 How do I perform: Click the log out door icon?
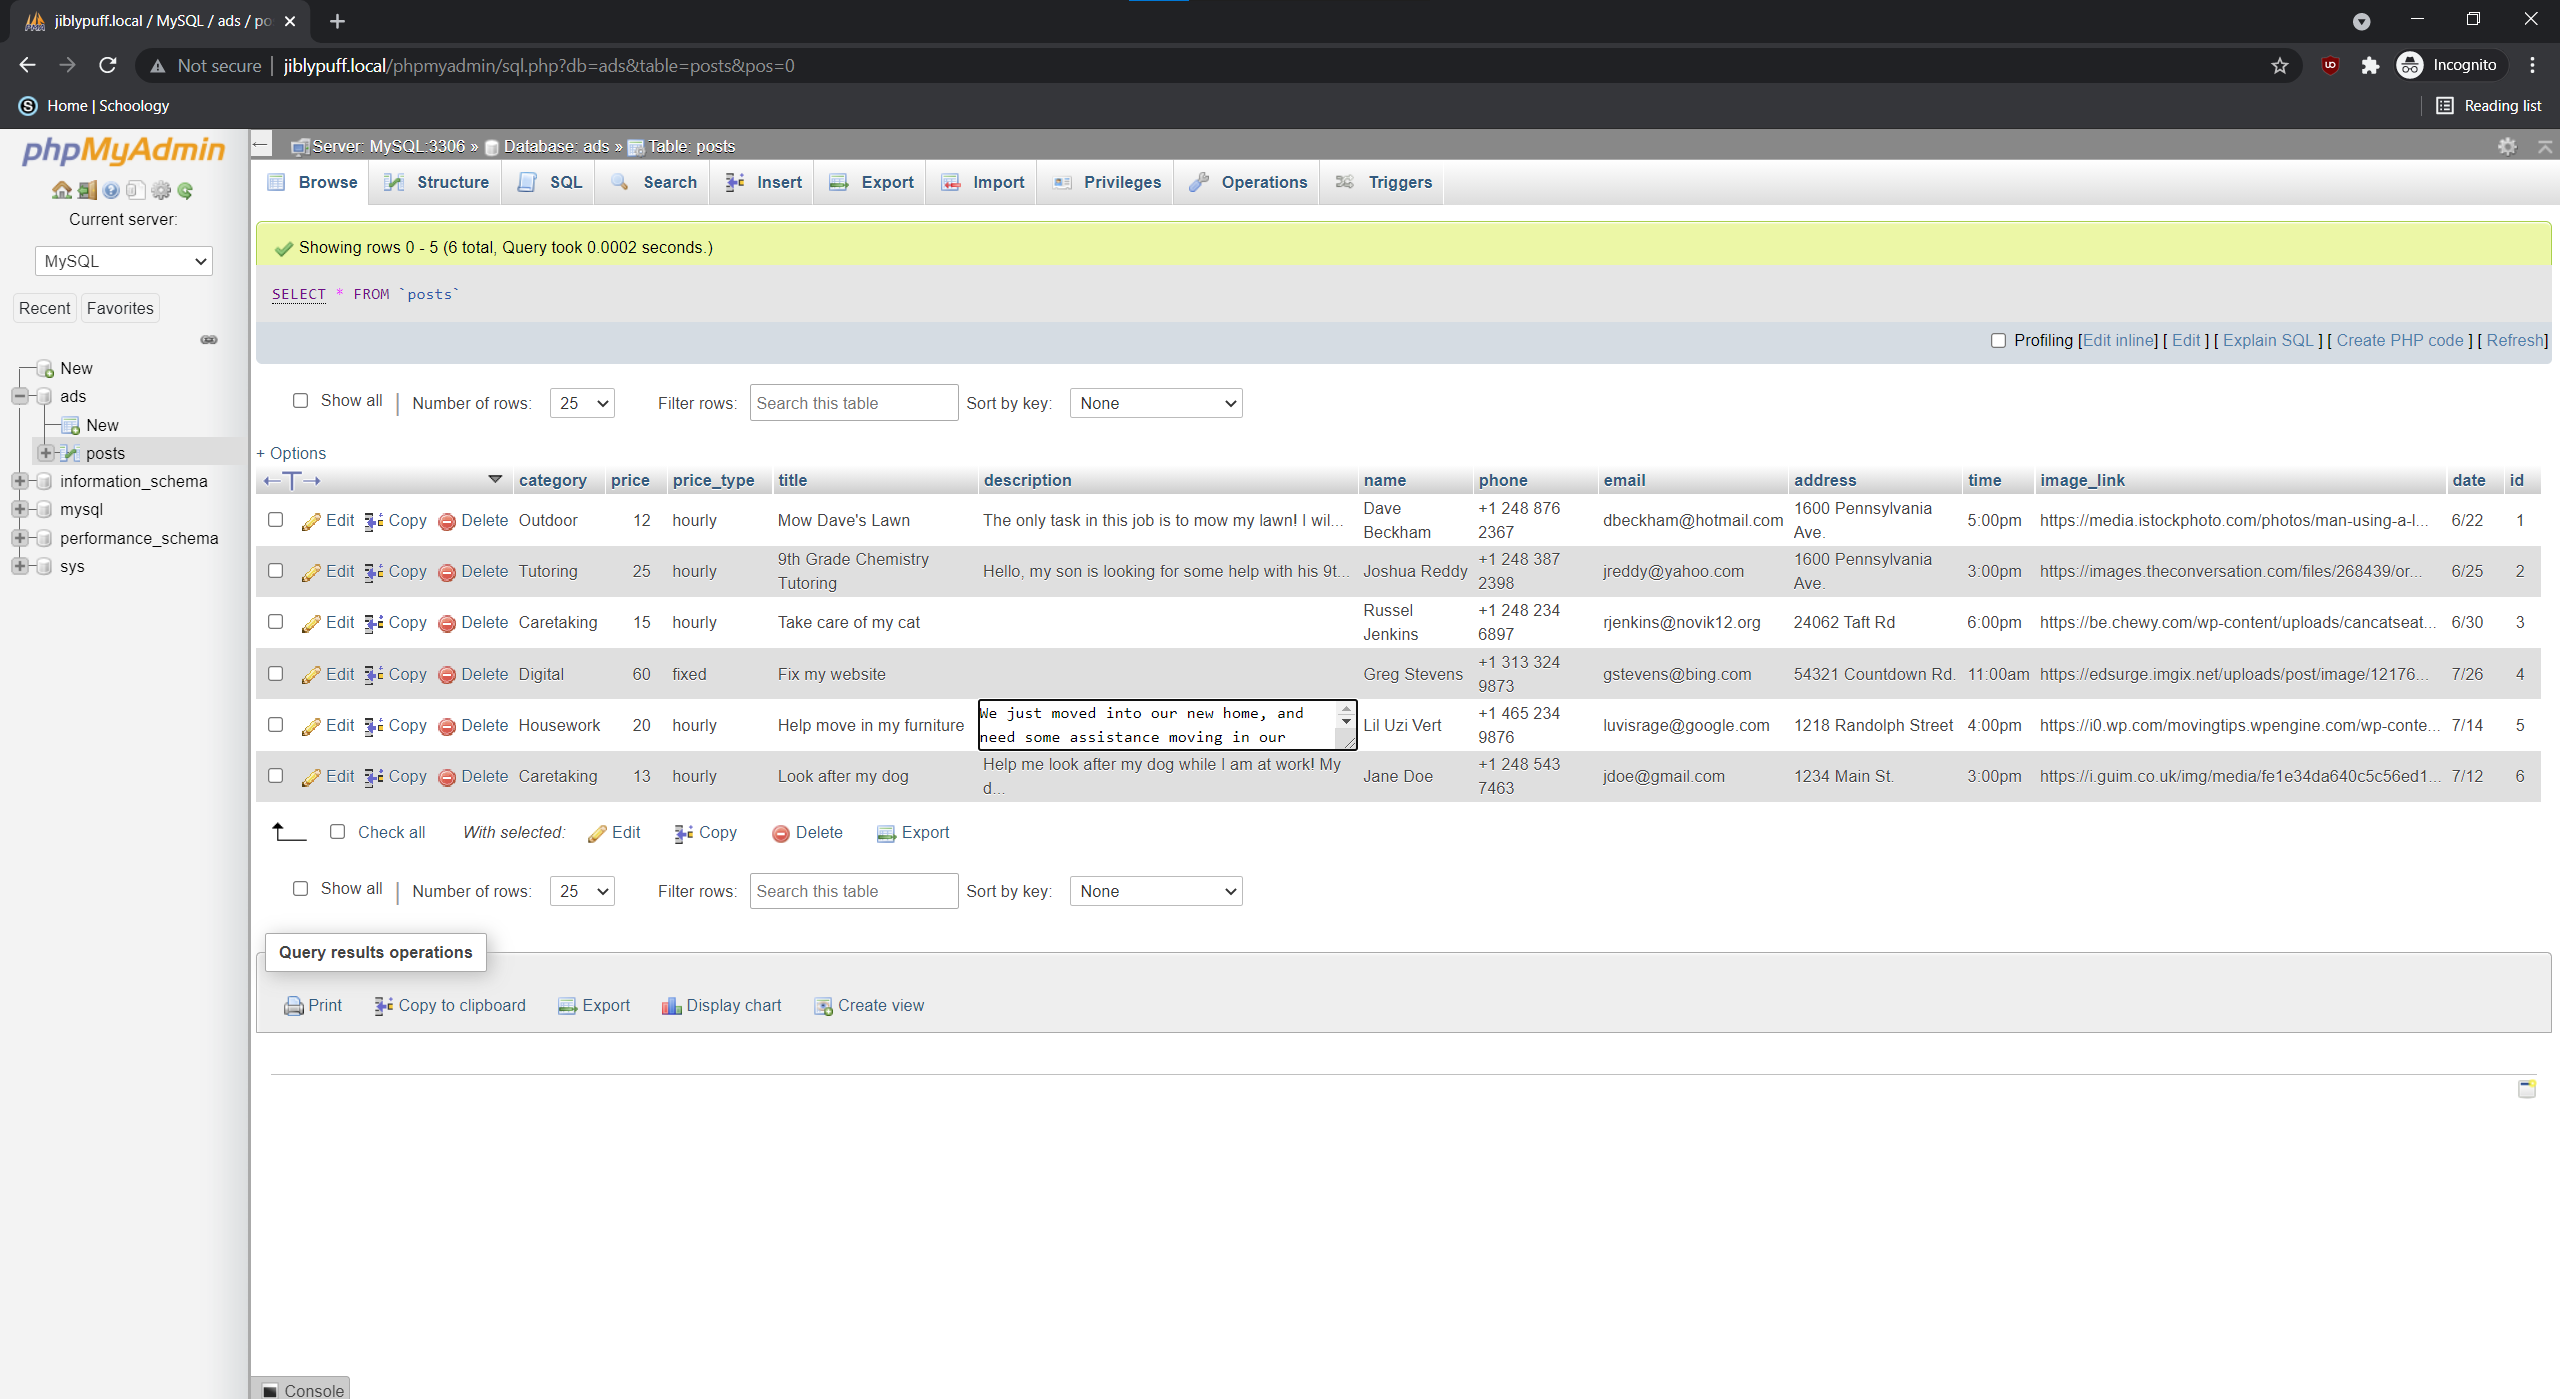pos(87,190)
